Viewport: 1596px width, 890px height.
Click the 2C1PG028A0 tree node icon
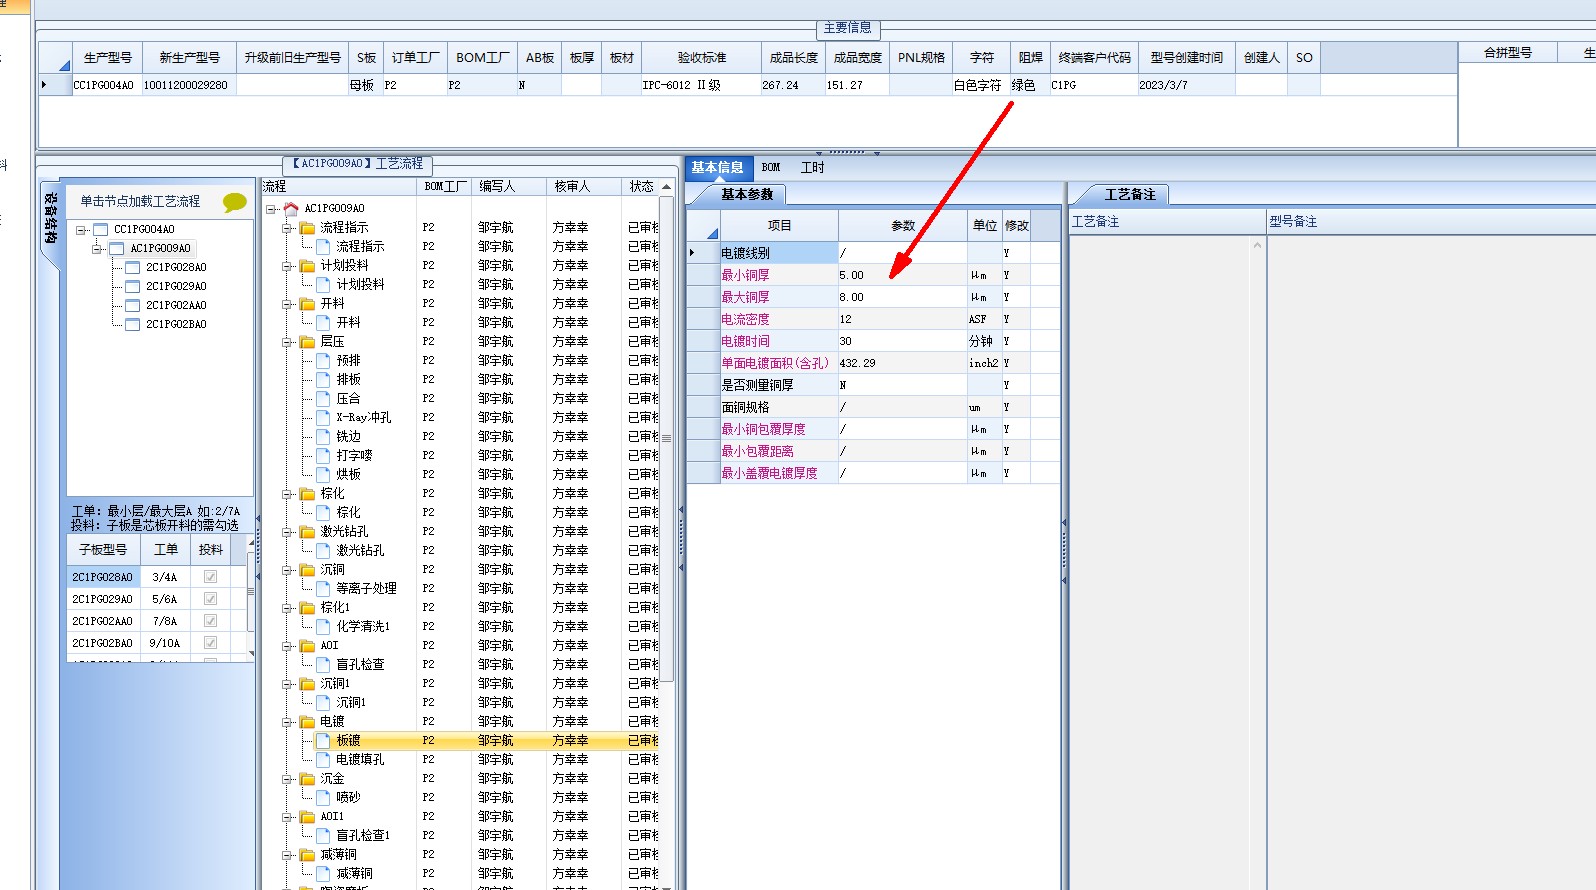tap(132, 268)
